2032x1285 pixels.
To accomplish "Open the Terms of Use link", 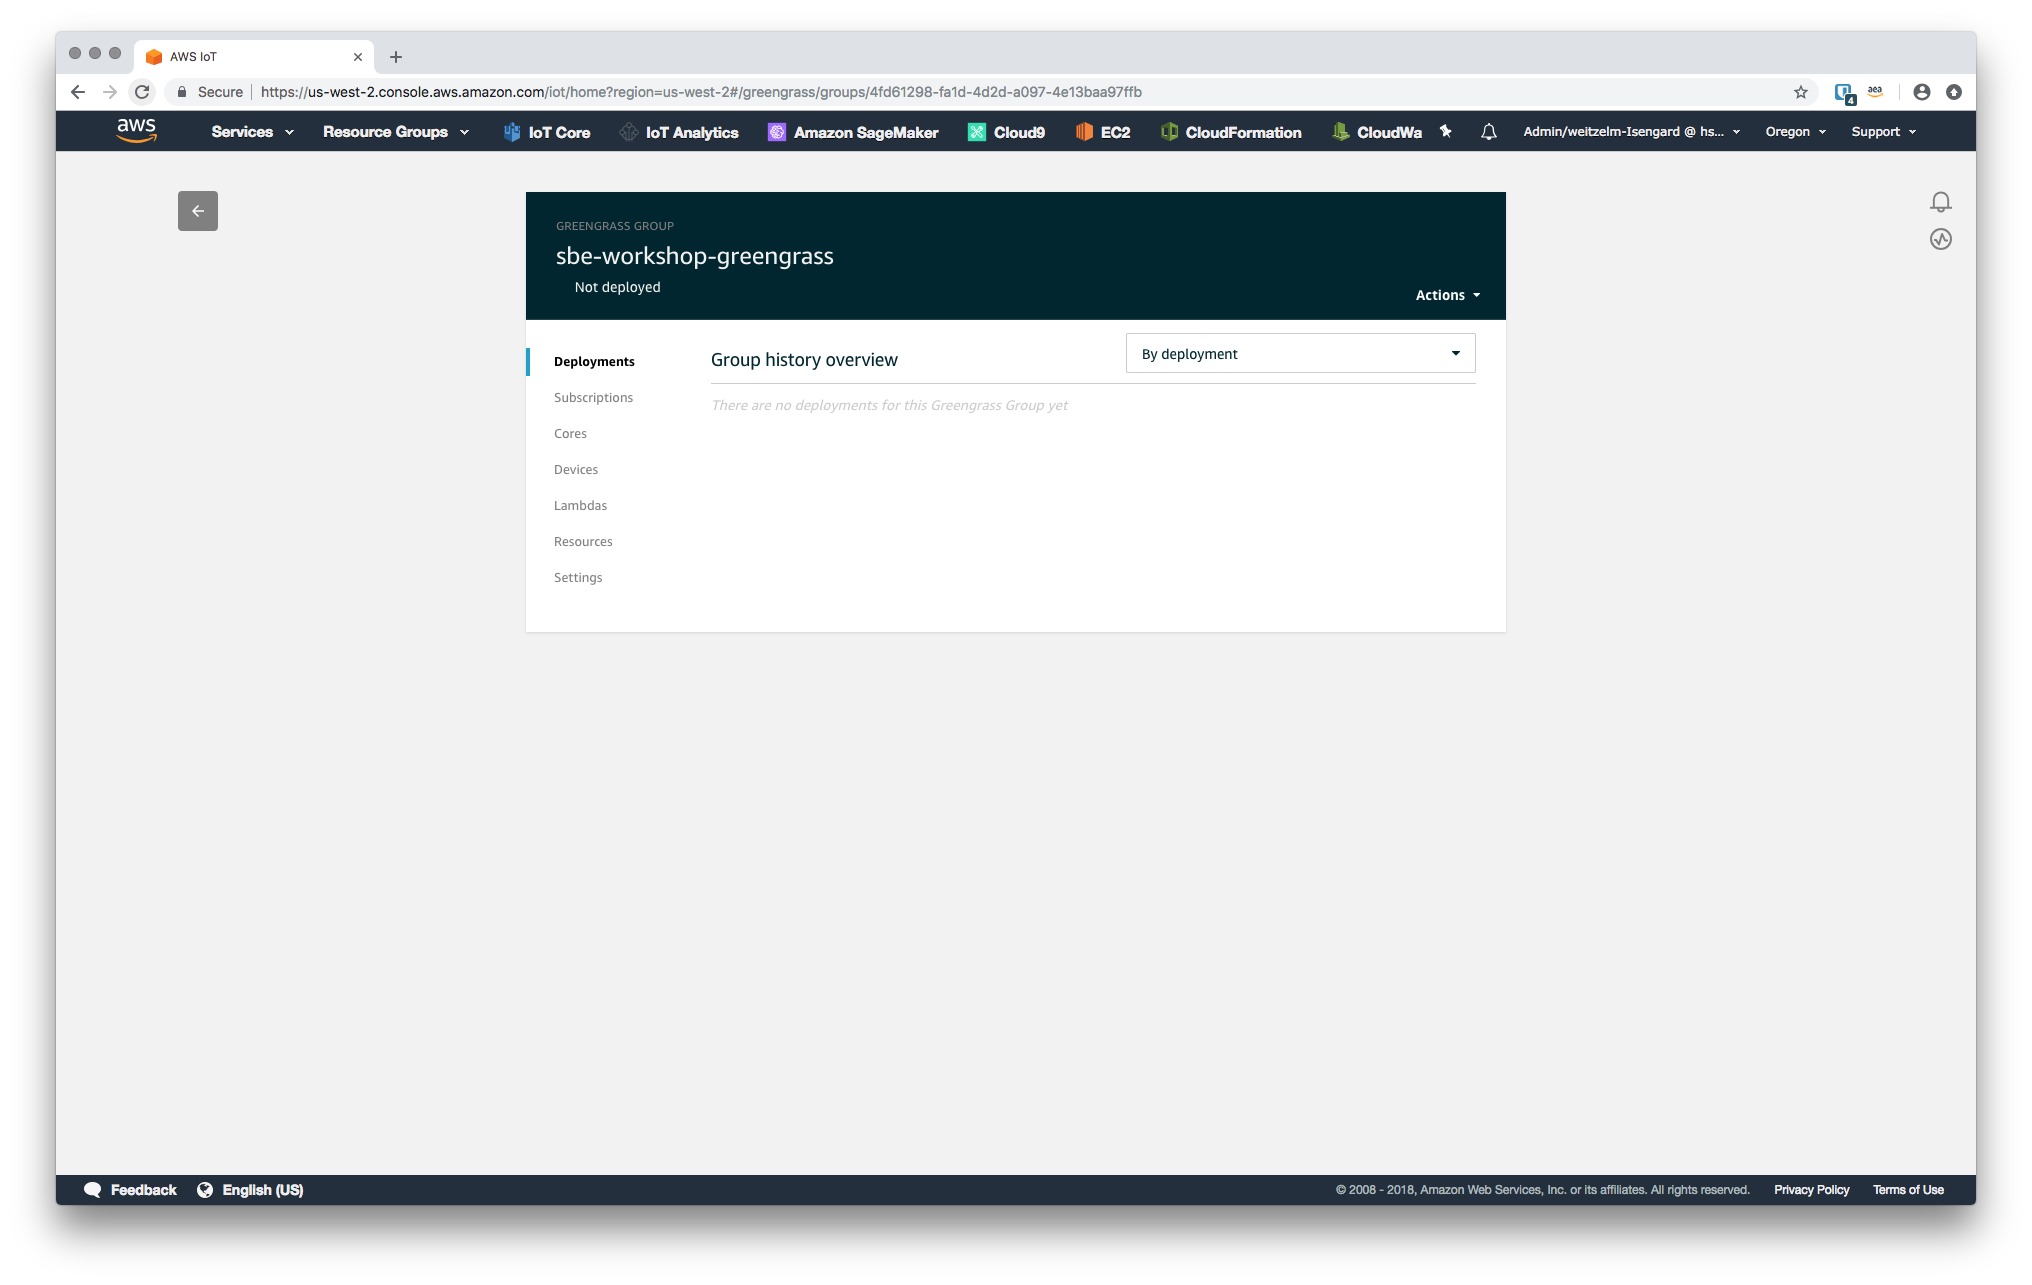I will coord(1908,1190).
